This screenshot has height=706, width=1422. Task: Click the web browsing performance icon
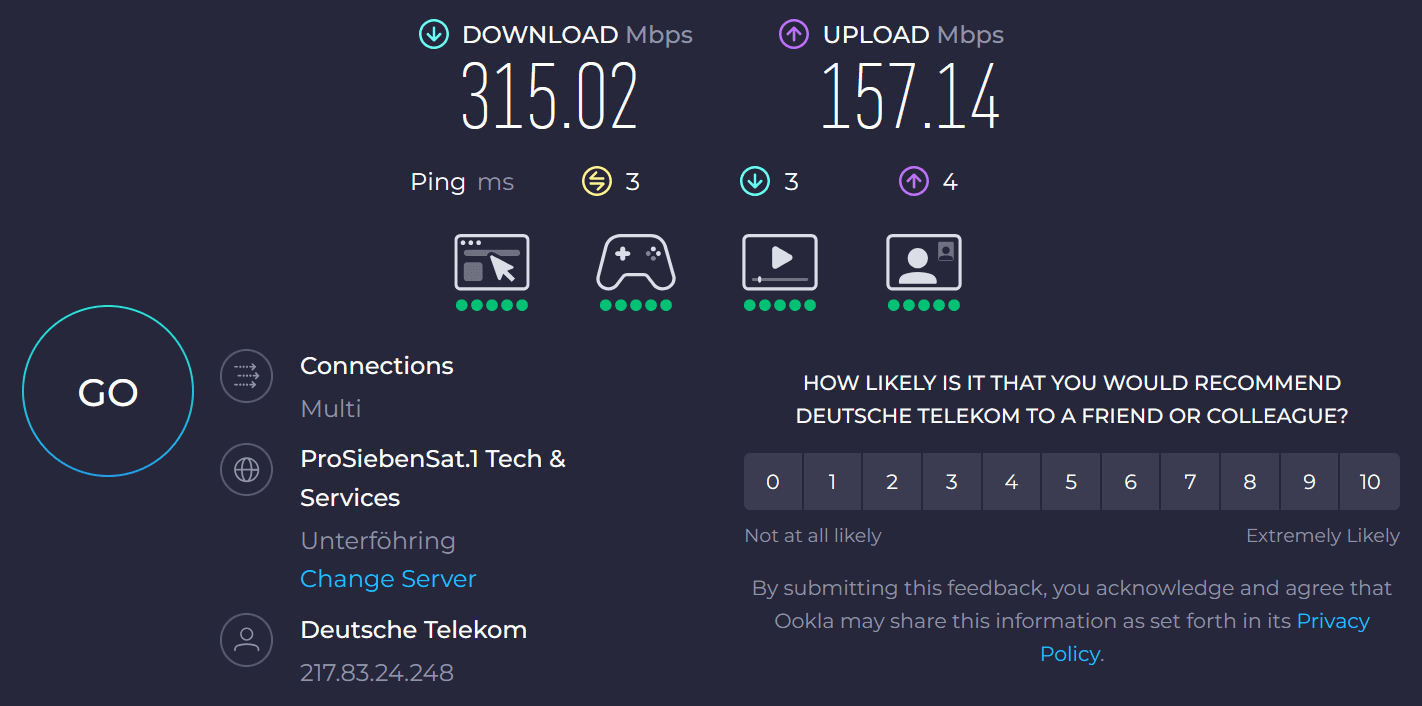pos(492,262)
